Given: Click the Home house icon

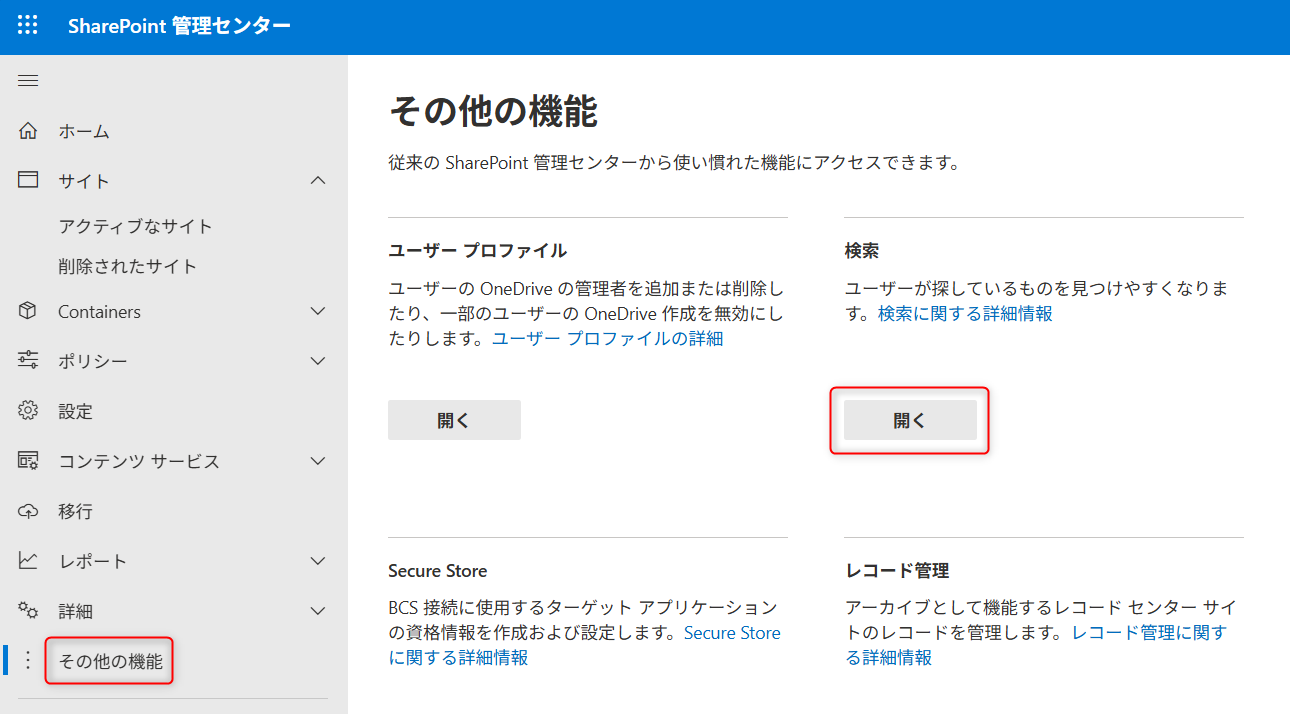Looking at the screenshot, I should [x=28, y=131].
